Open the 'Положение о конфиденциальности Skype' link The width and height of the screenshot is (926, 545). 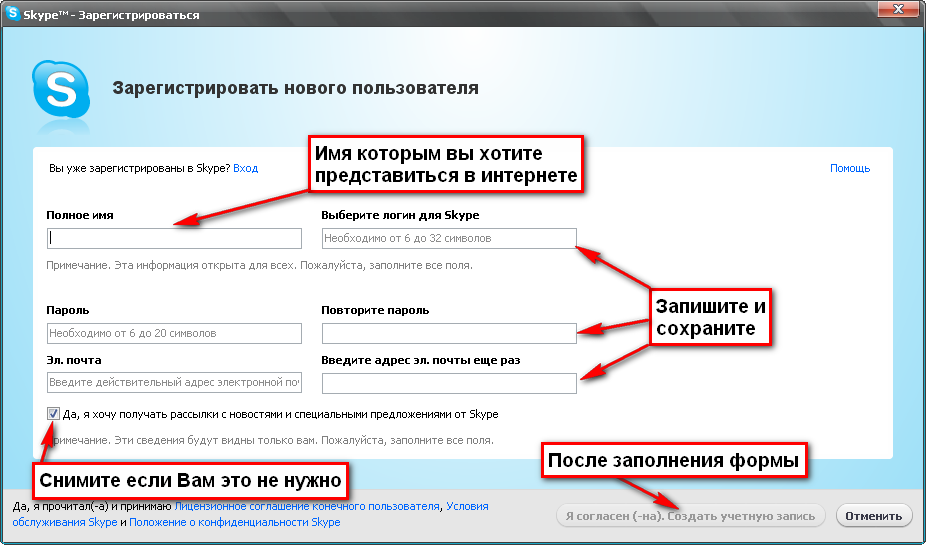click(234, 523)
